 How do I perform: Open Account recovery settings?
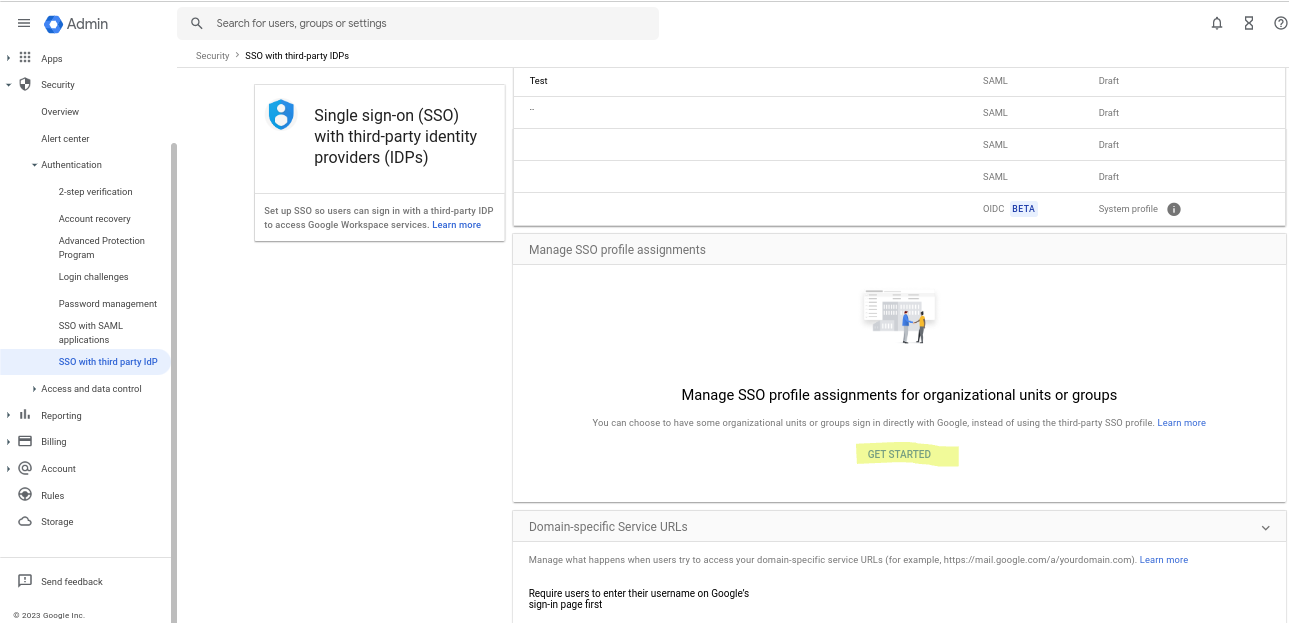[x=94, y=219]
